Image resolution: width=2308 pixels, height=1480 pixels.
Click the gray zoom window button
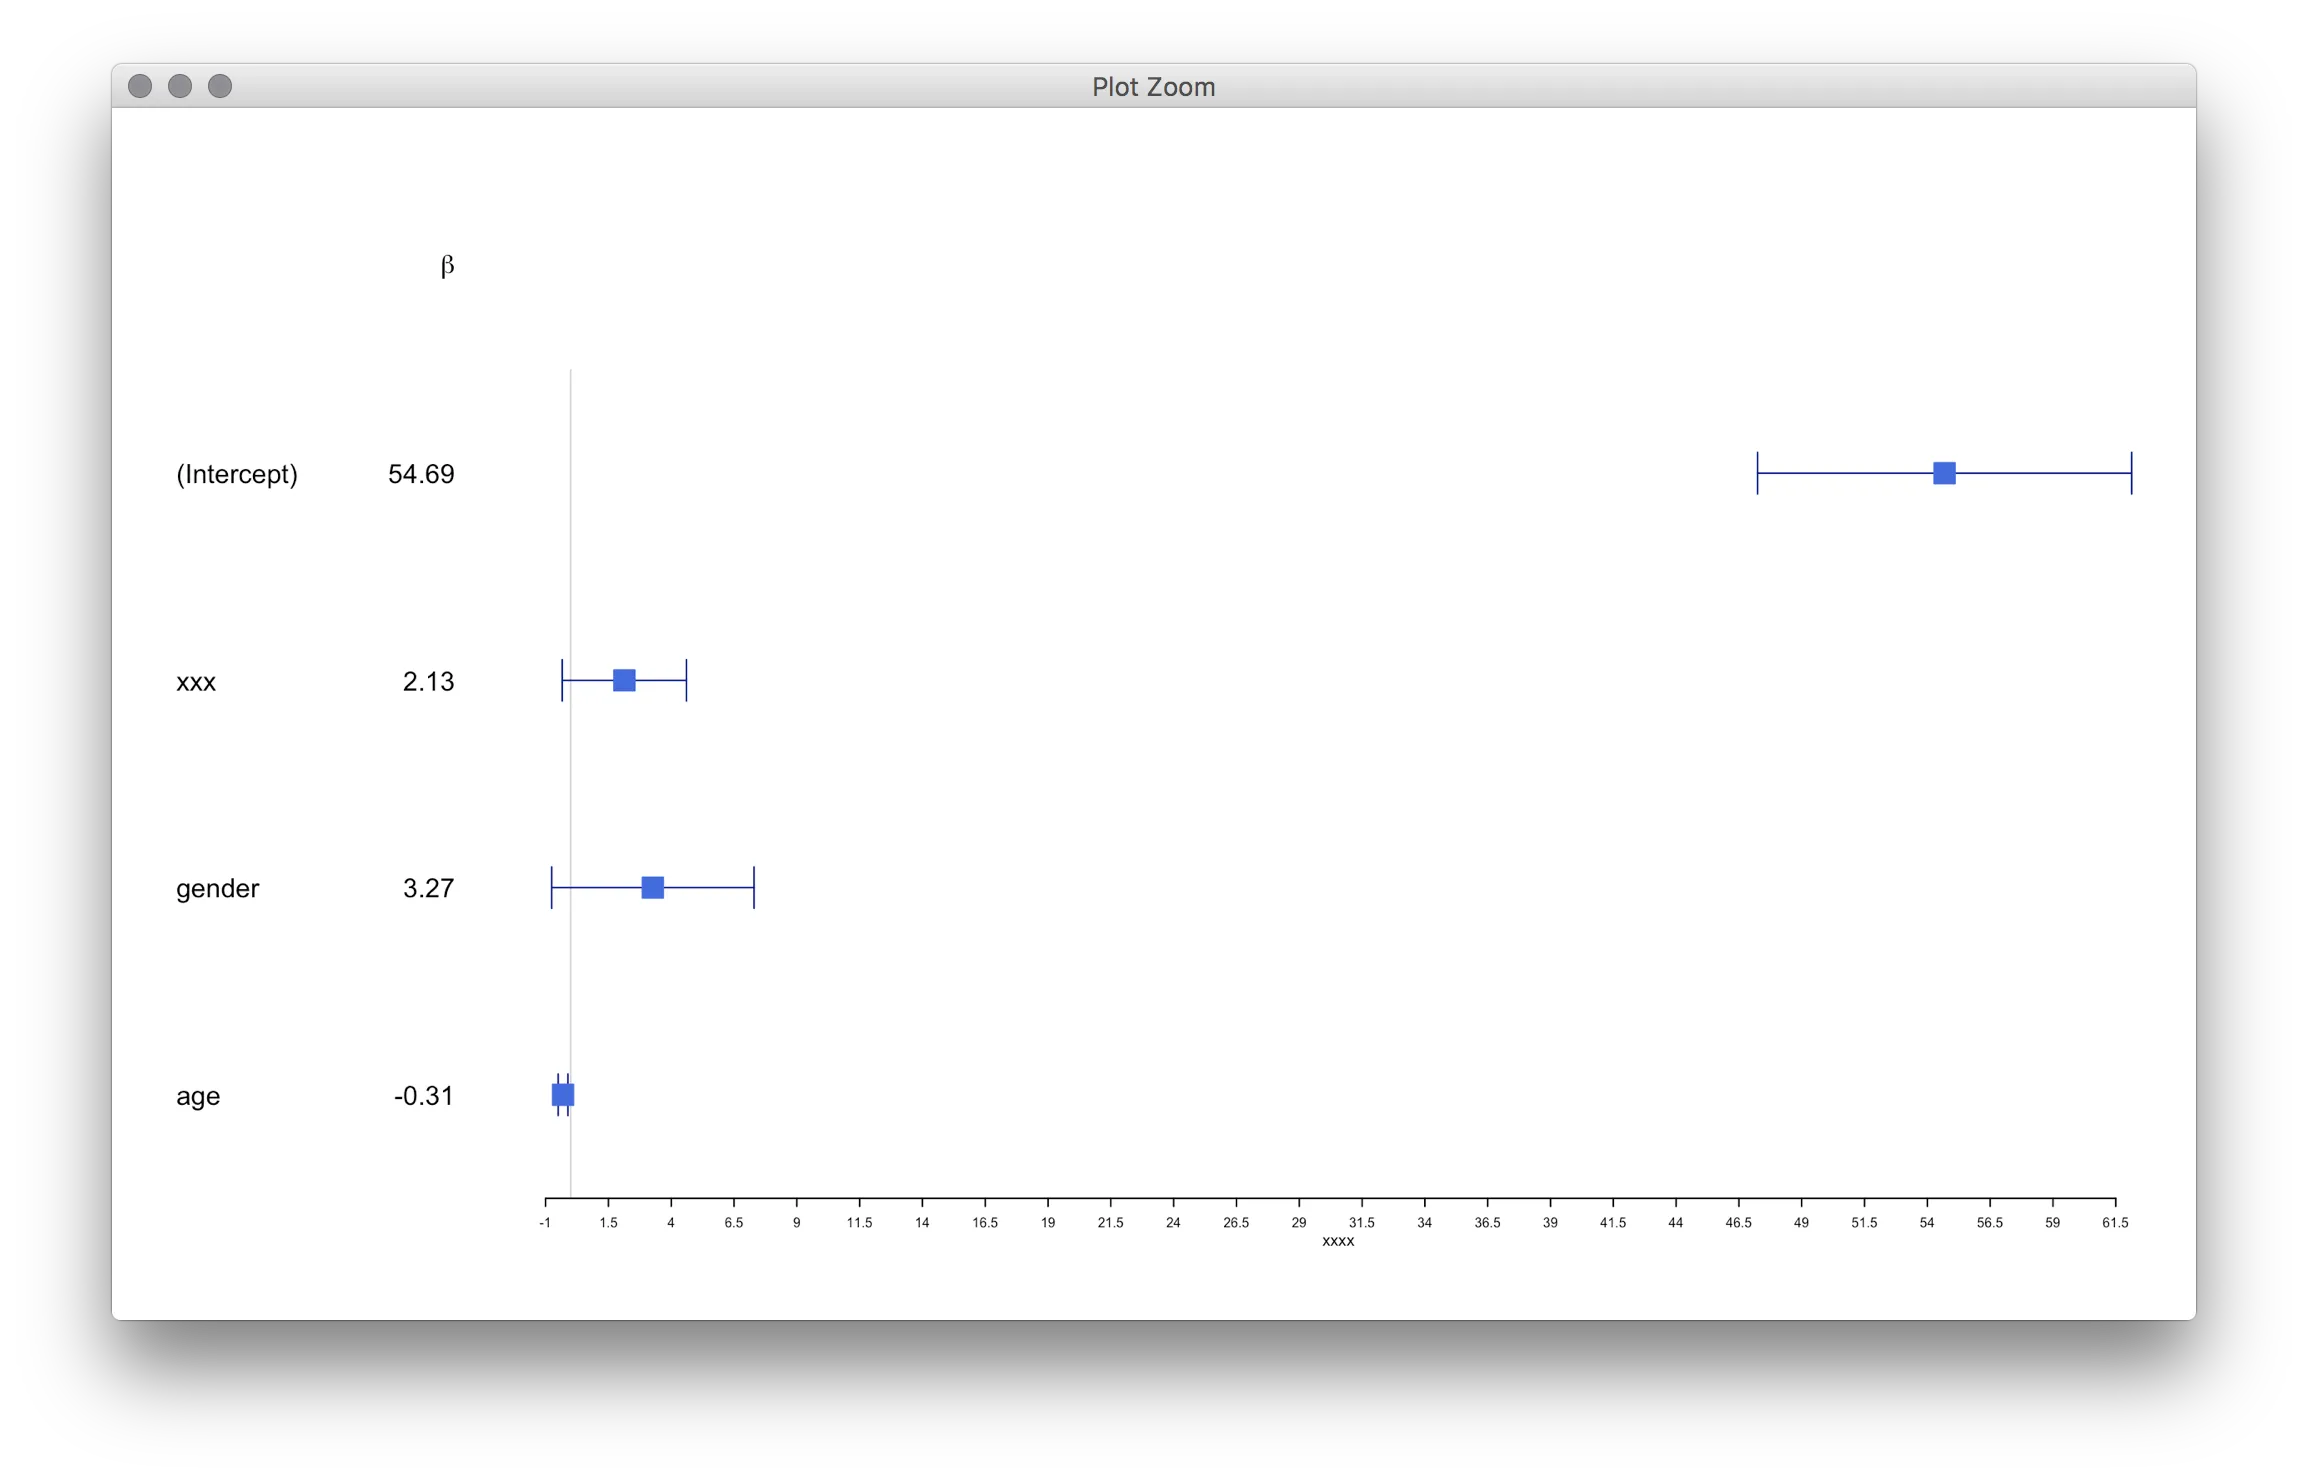220,86
